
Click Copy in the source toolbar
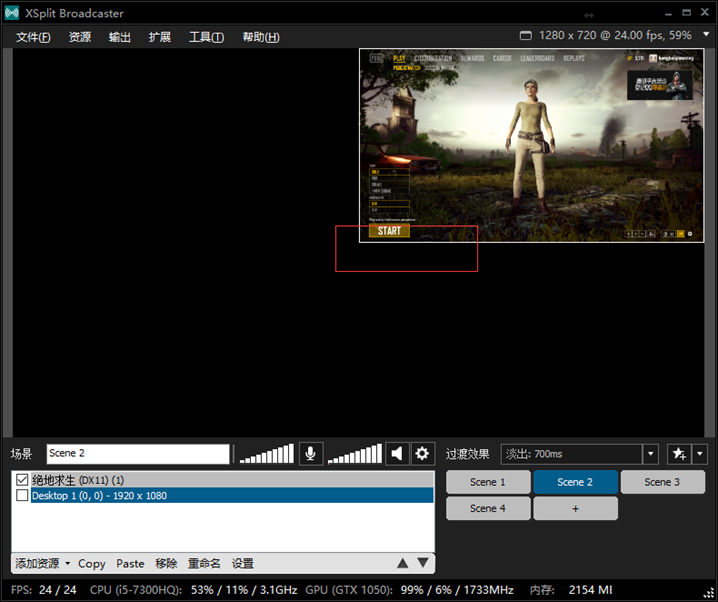pos(92,564)
